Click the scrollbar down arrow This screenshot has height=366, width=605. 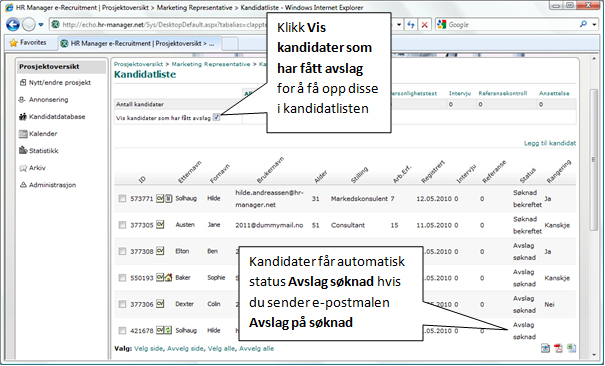595,355
